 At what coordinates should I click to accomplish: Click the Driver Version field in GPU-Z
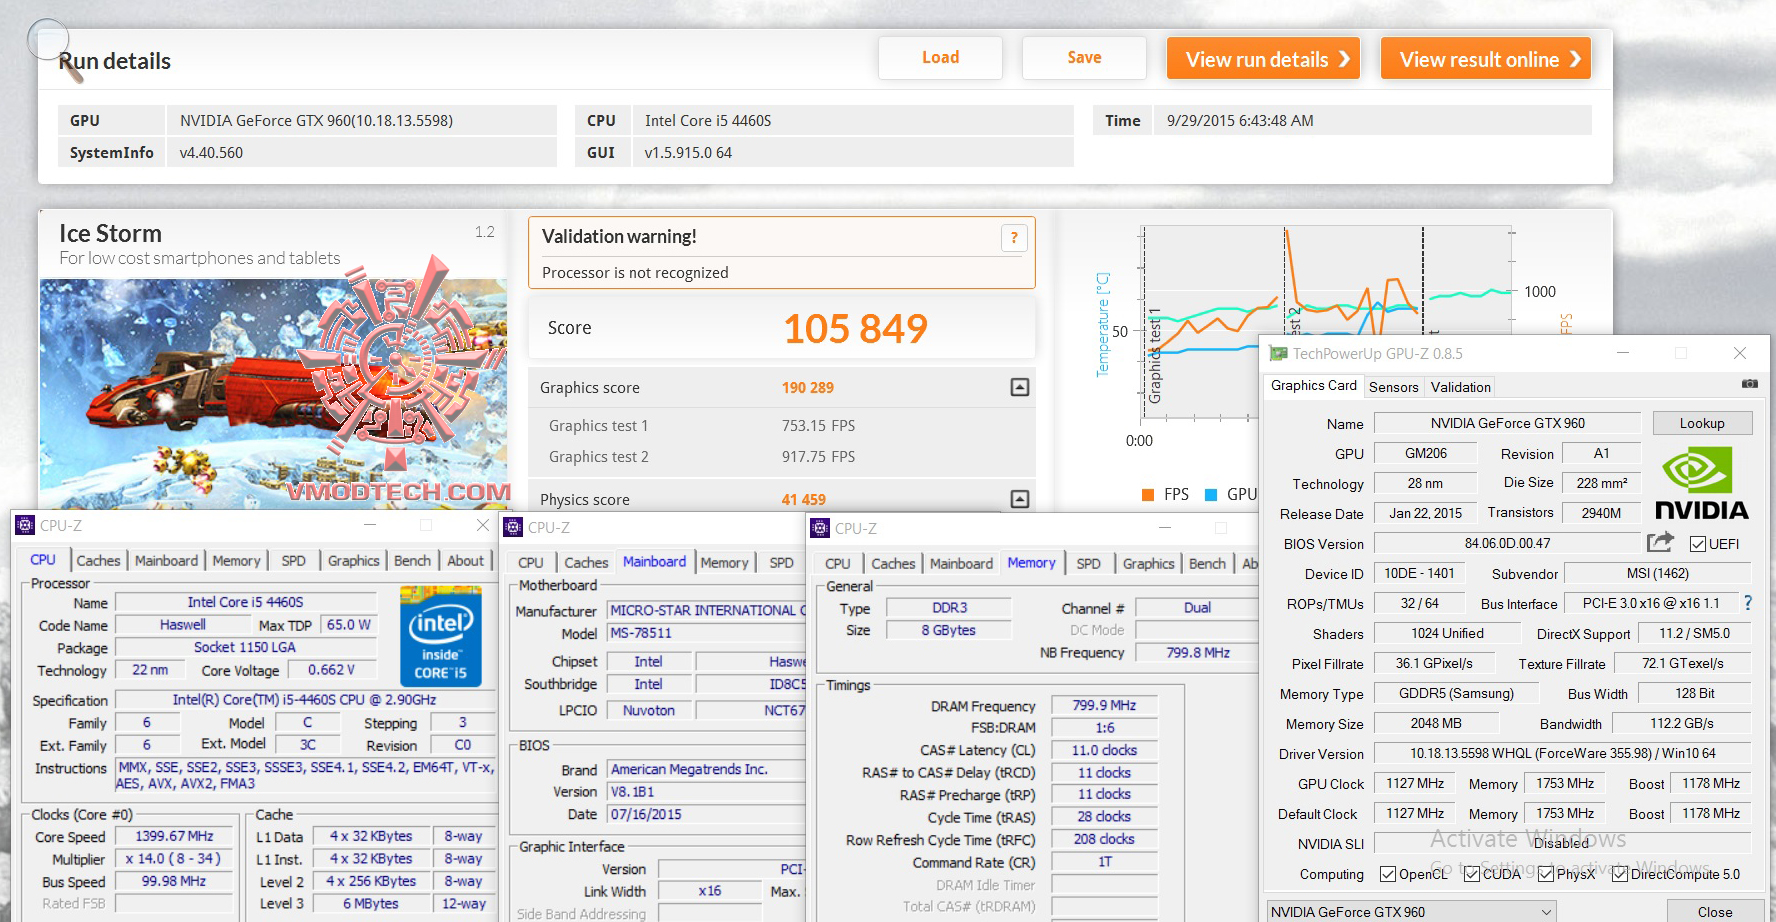[1563, 753]
